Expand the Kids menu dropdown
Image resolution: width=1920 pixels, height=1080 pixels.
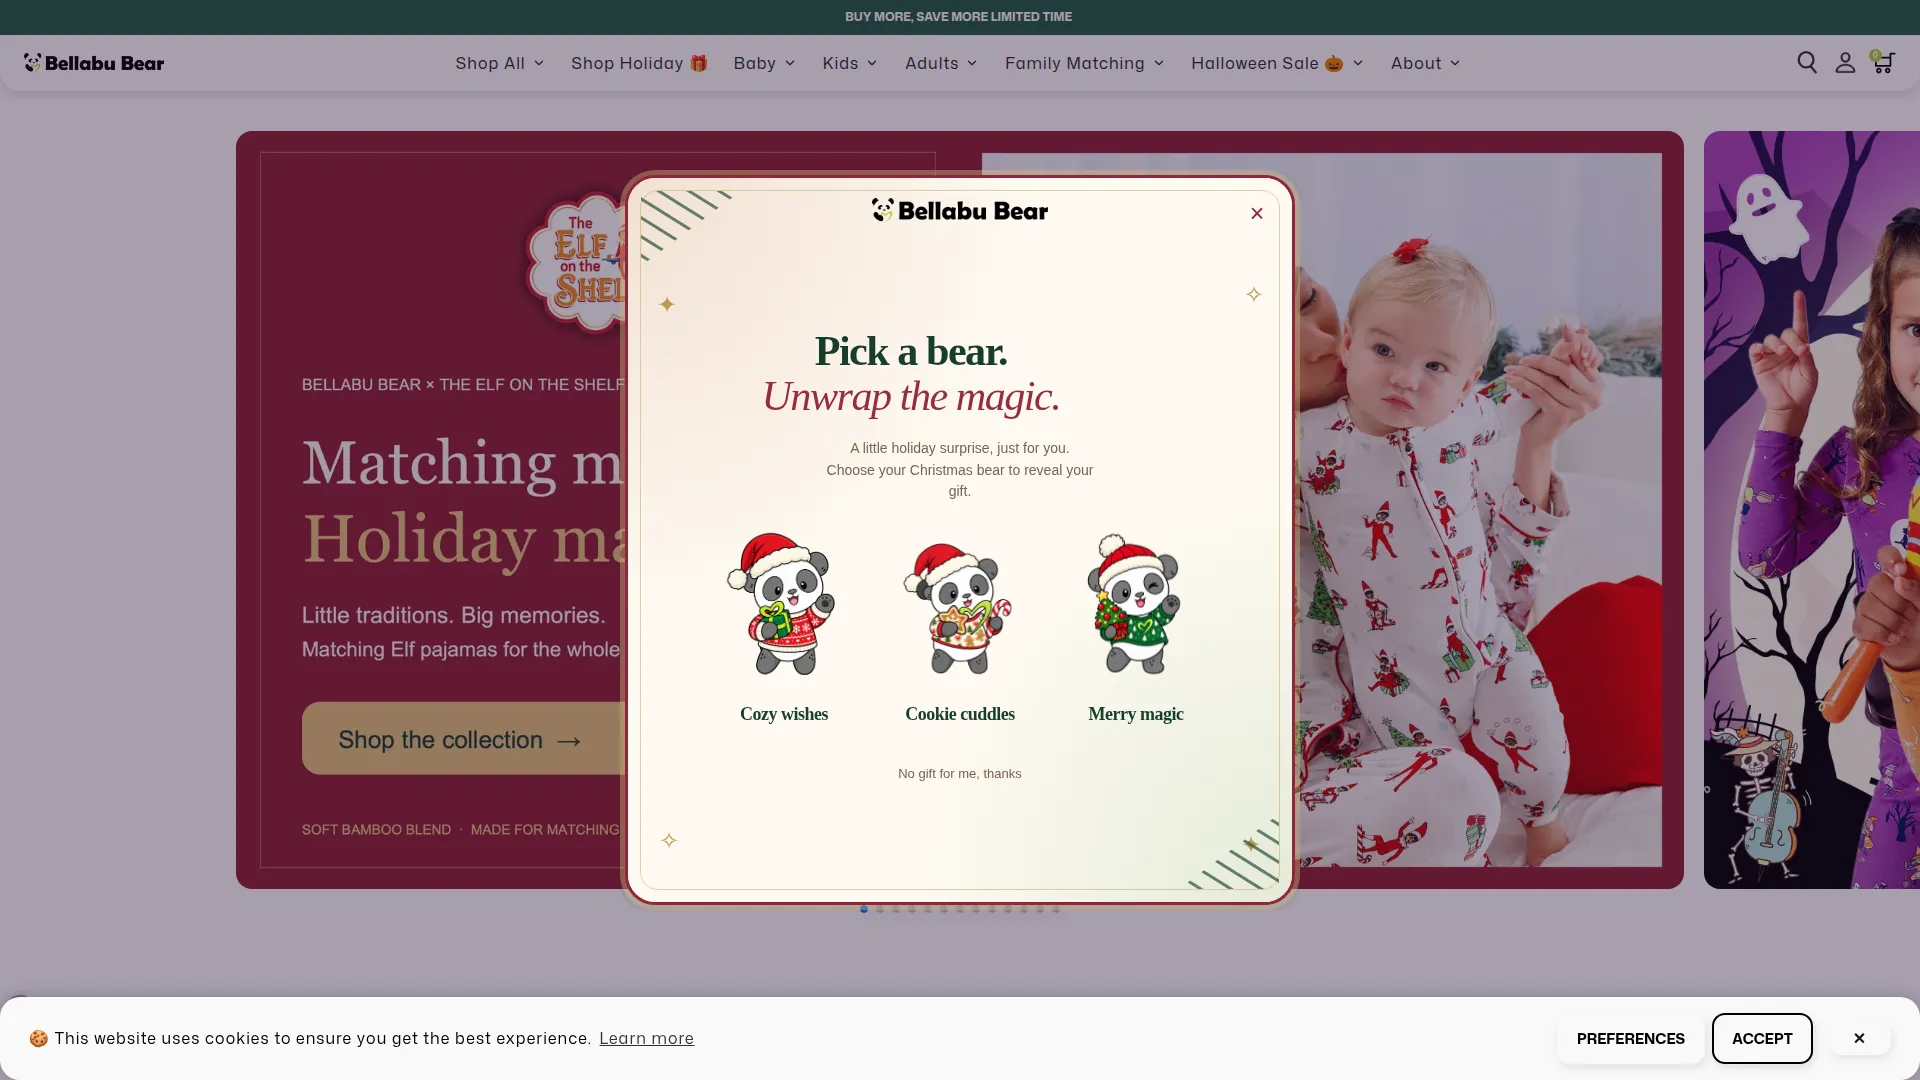[x=850, y=63]
